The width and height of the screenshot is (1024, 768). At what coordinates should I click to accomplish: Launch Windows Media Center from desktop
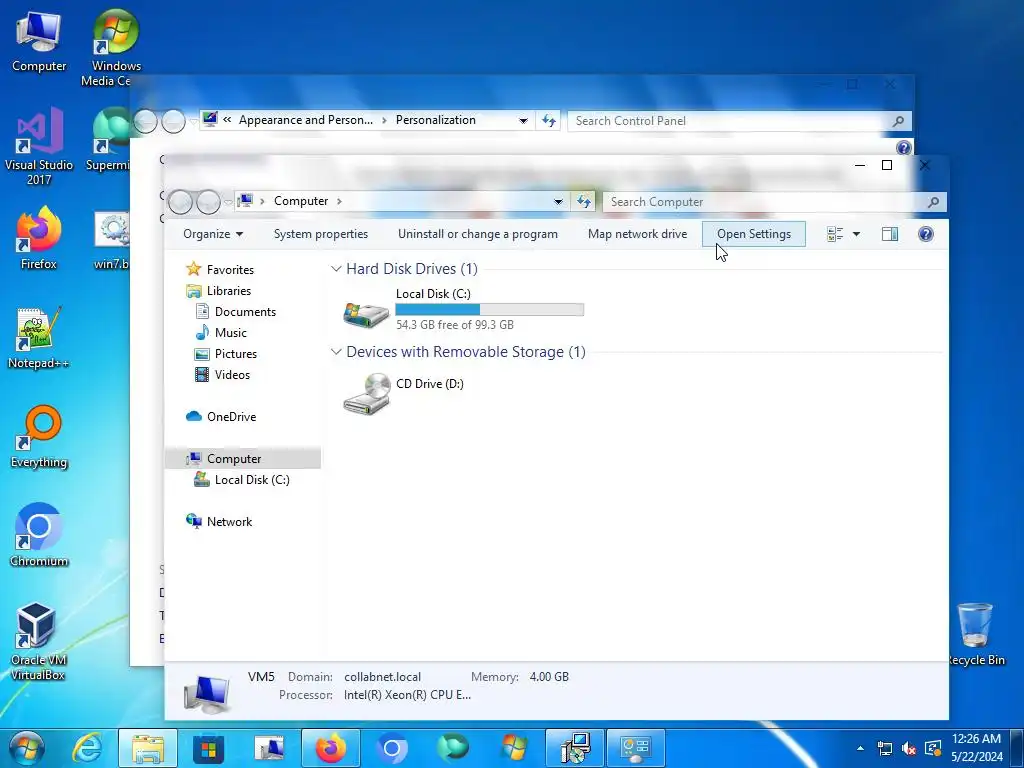pyautogui.click(x=115, y=47)
